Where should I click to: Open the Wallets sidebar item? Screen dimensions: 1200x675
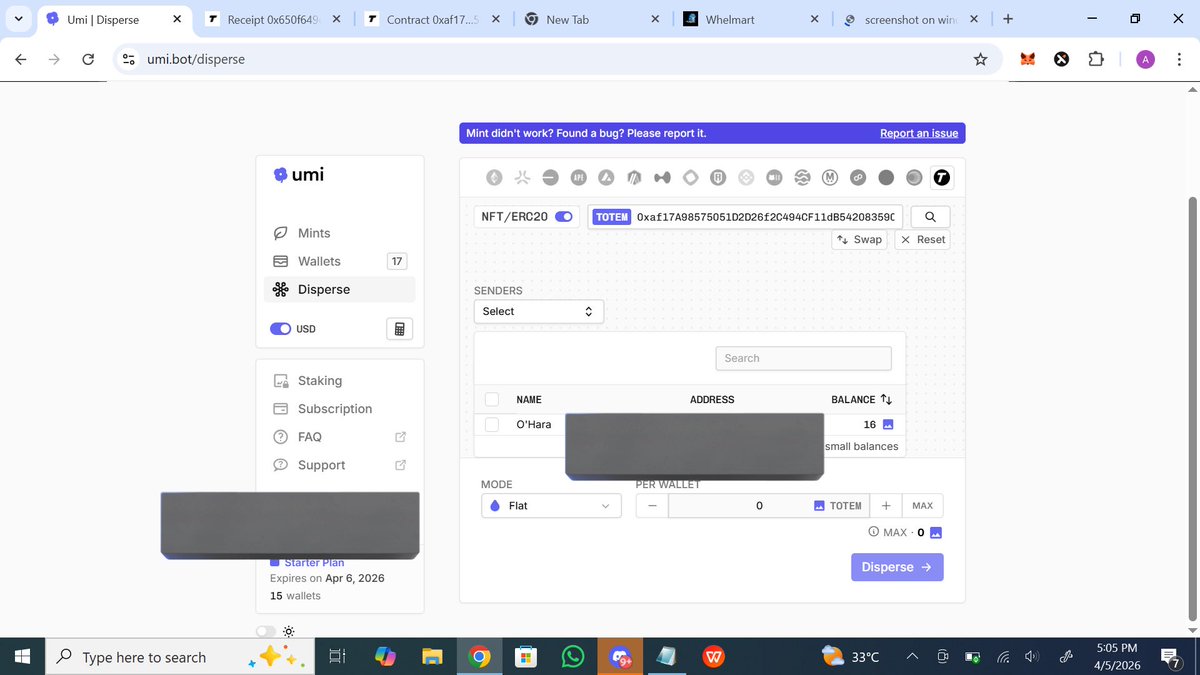click(340, 261)
